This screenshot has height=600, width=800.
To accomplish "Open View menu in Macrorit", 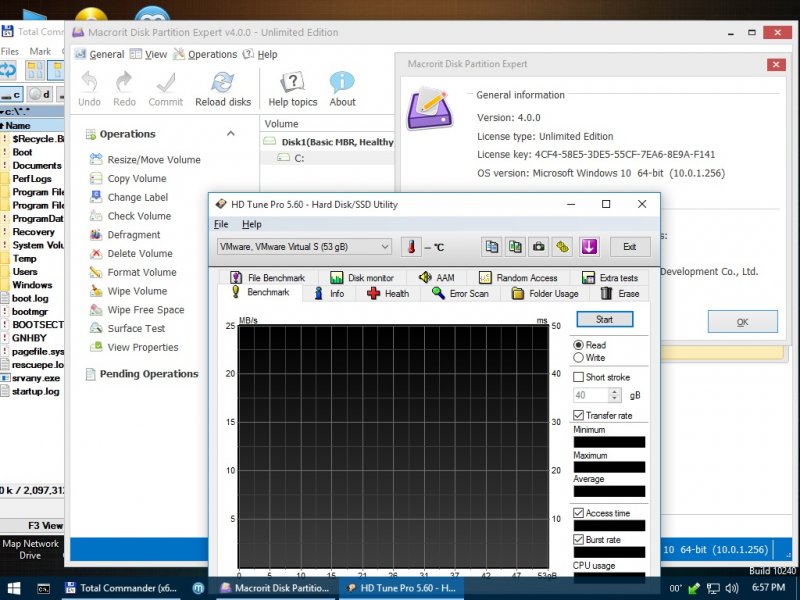I will [148, 54].
